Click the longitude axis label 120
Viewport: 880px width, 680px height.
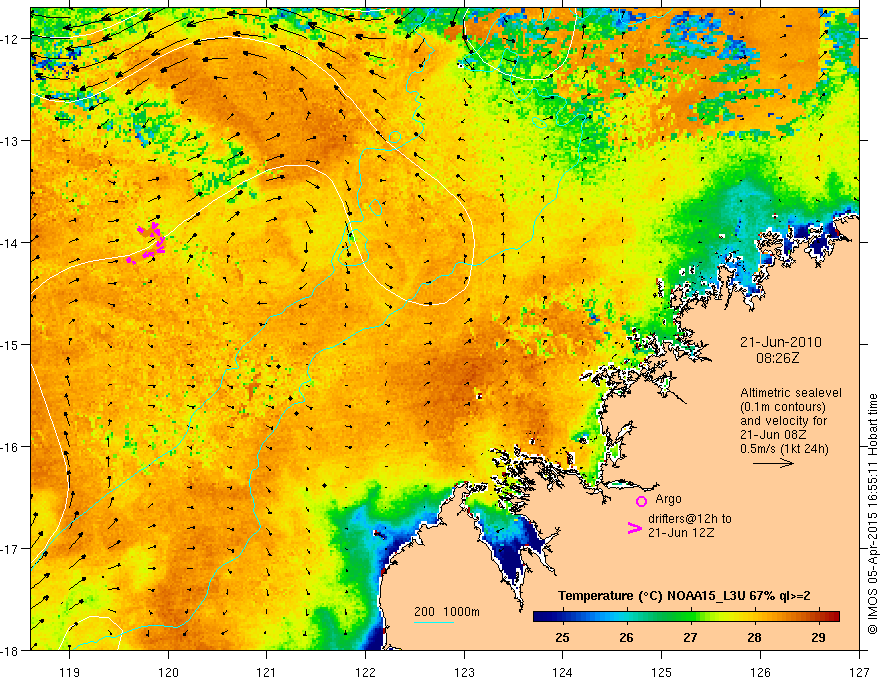pyautogui.click(x=168, y=672)
